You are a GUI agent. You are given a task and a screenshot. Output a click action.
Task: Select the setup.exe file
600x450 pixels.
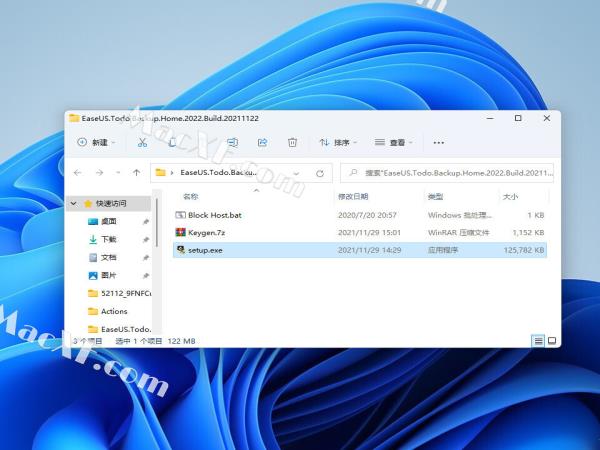point(360,250)
